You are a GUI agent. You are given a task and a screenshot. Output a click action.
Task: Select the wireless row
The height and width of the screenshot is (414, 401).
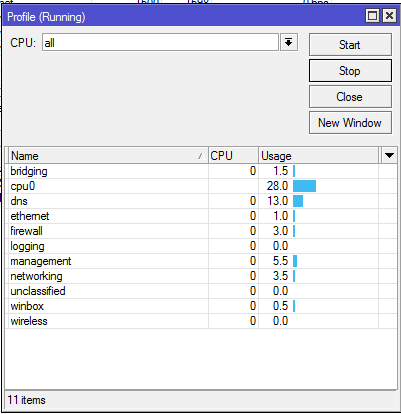click(x=201, y=321)
